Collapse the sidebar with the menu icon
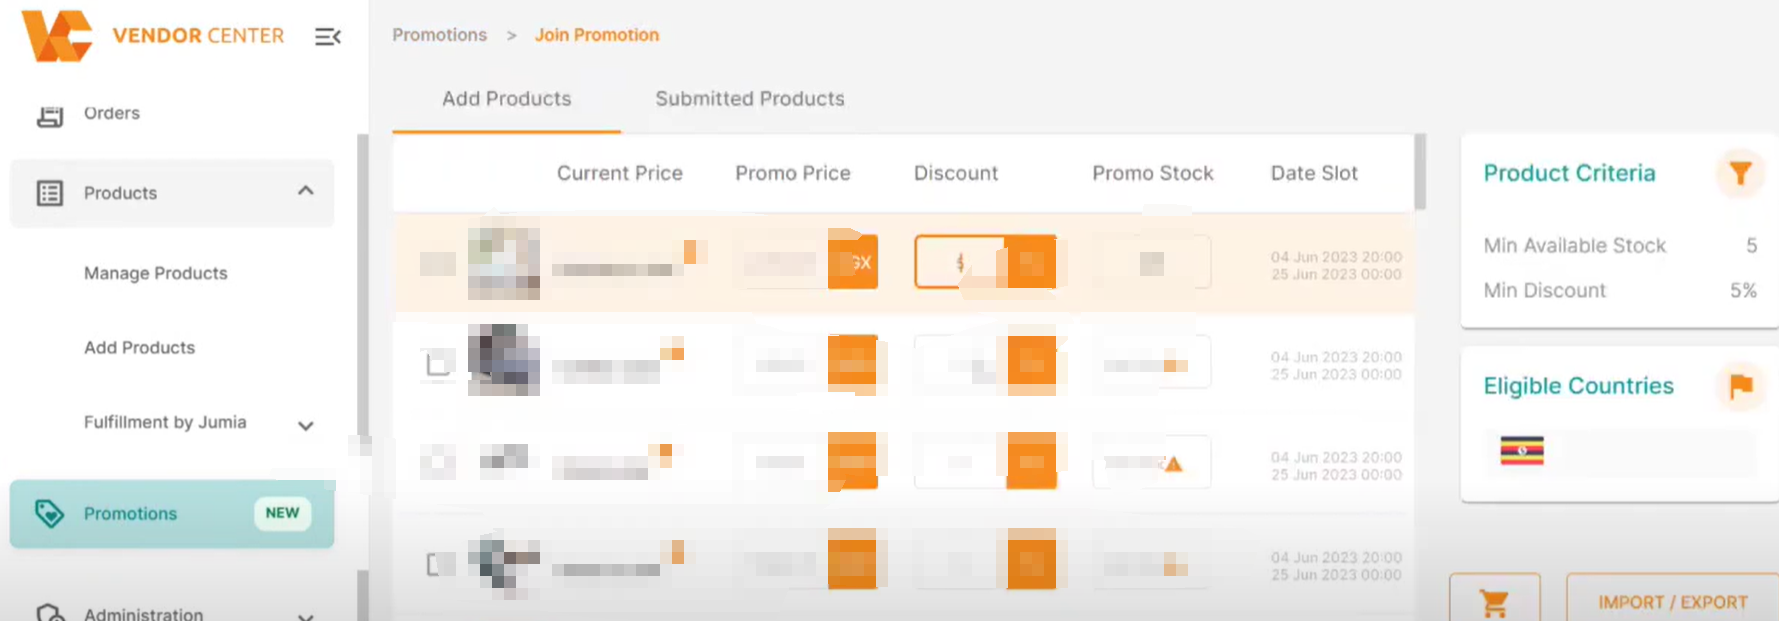The width and height of the screenshot is (1779, 621). 328,37
